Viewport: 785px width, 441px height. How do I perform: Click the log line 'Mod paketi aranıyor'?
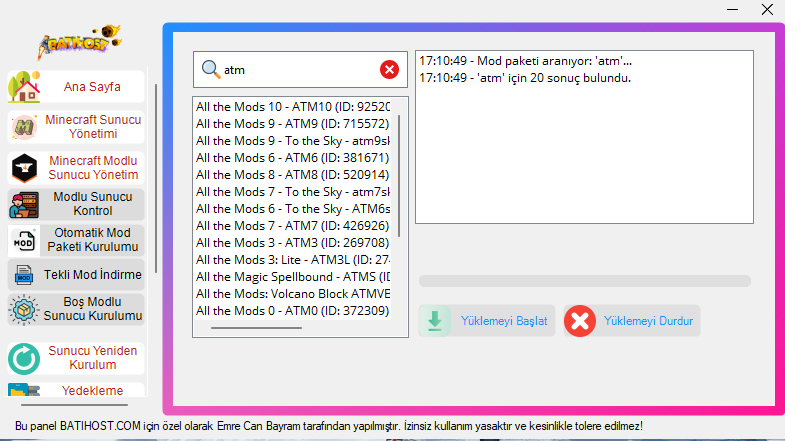(x=525, y=61)
